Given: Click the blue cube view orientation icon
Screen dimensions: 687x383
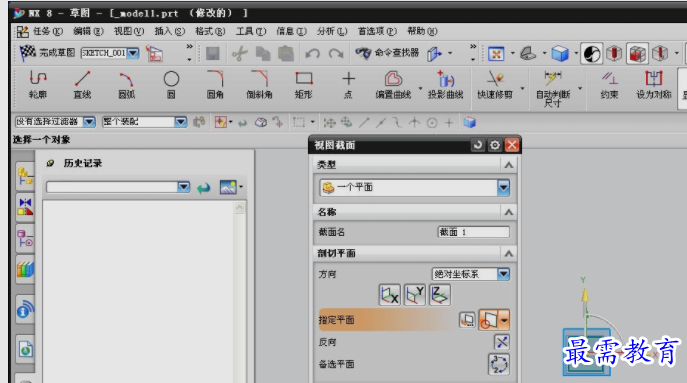Looking at the screenshot, I should coord(560,54).
